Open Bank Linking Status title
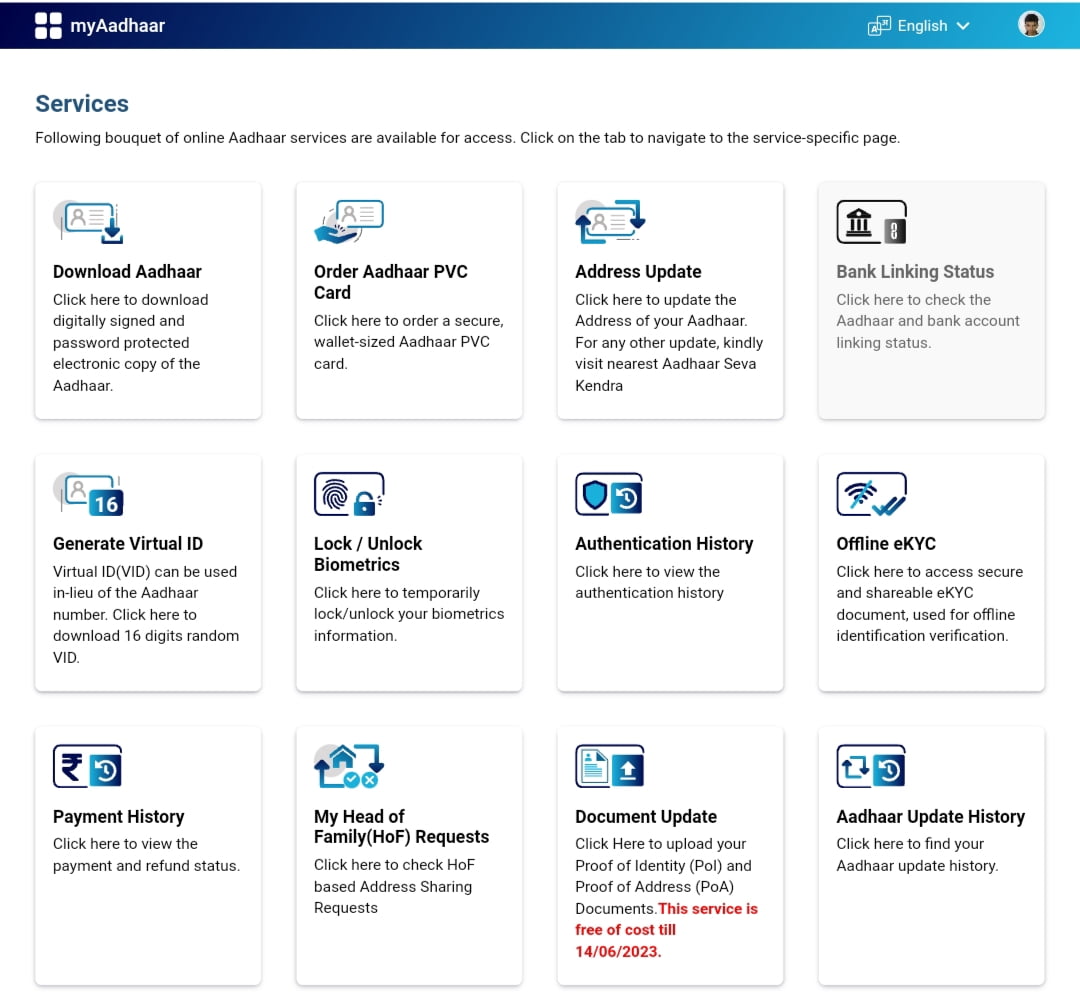 coord(915,271)
